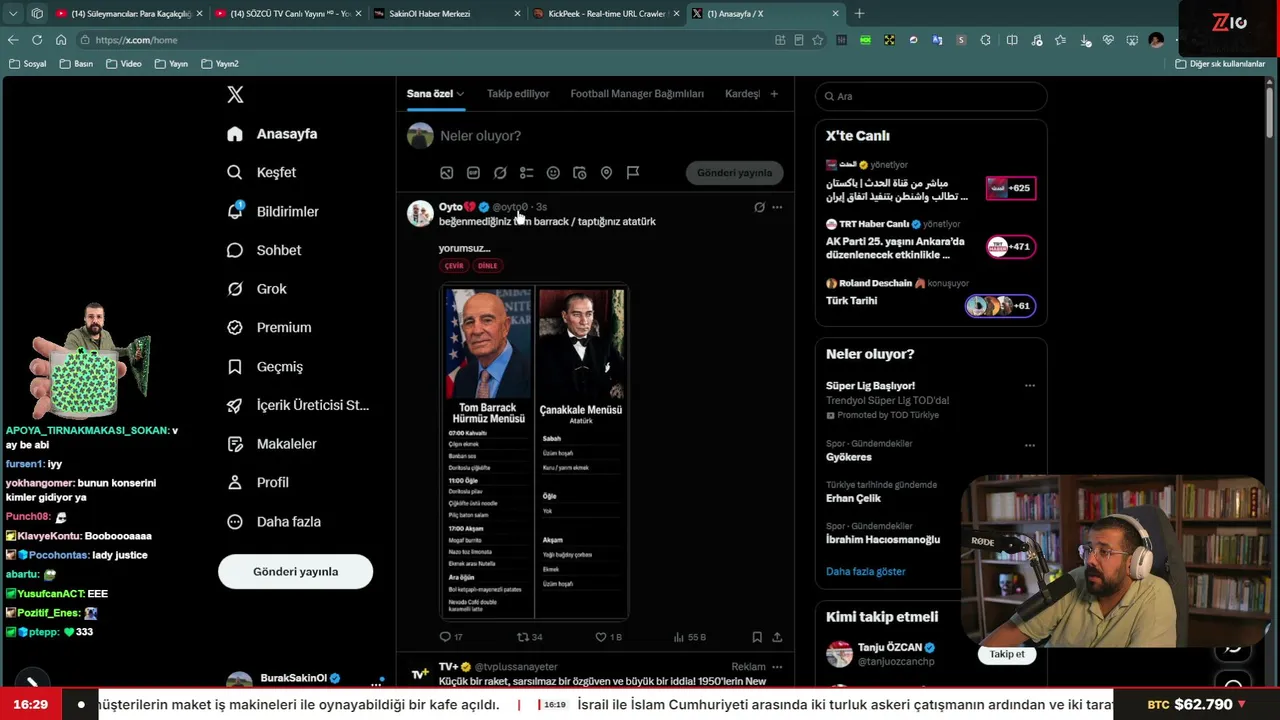Reply to Oyto's post
The image size is (1280, 720).
click(451, 637)
